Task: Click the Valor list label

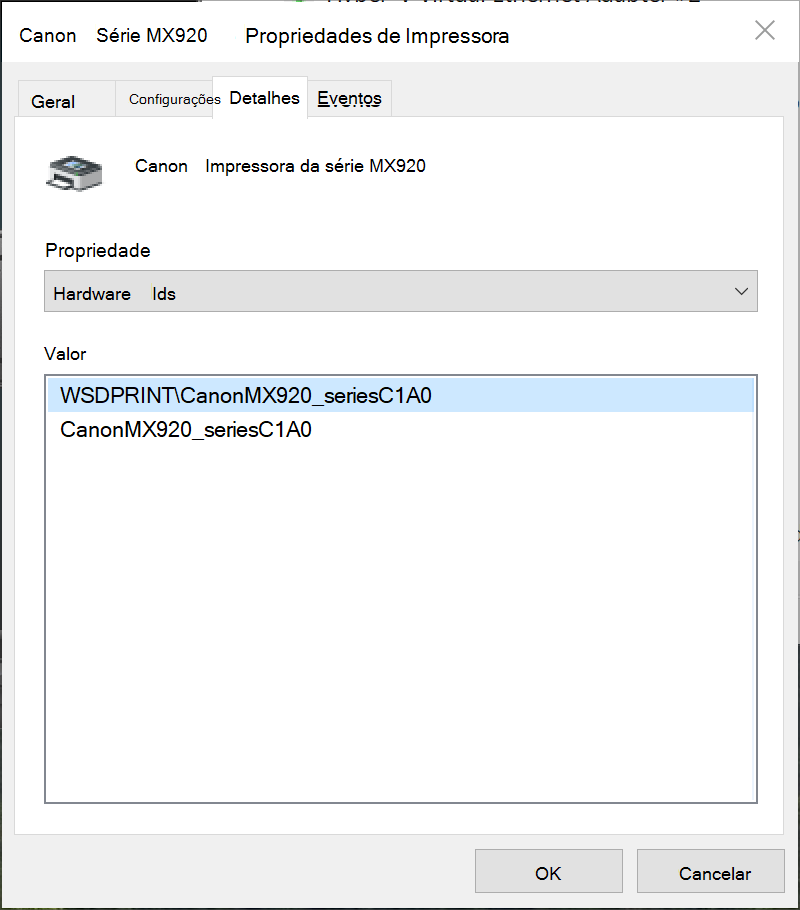Action: click(x=66, y=353)
